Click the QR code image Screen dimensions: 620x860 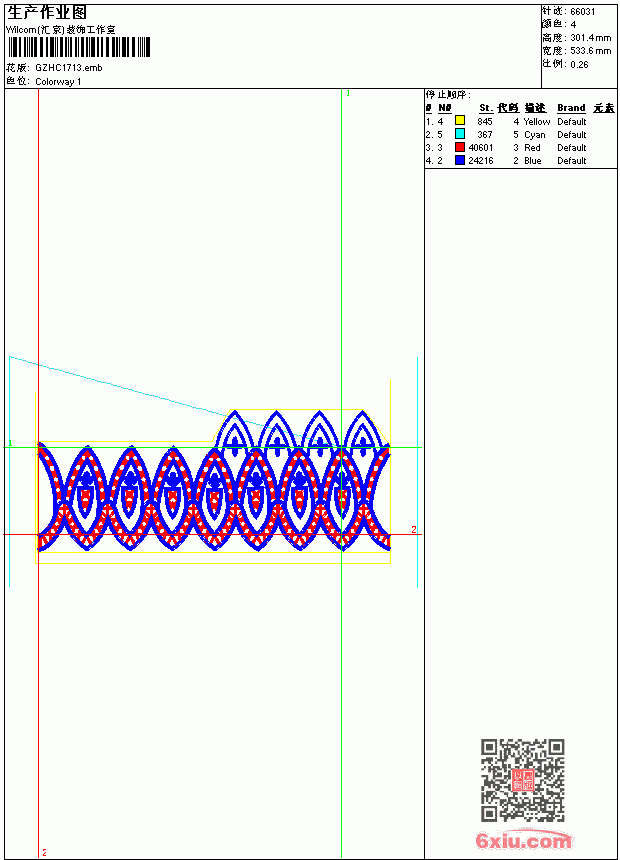522,780
